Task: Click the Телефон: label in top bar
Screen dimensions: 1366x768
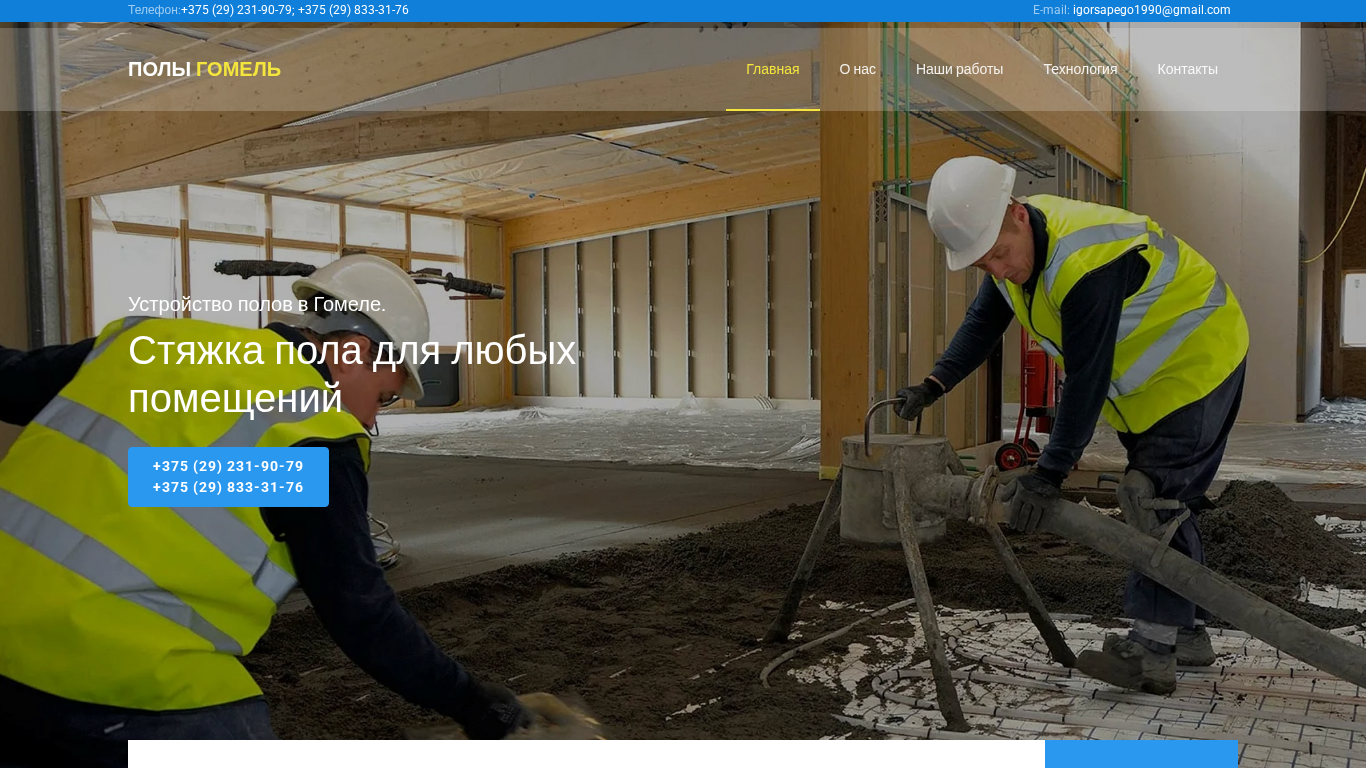Action: 154,10
